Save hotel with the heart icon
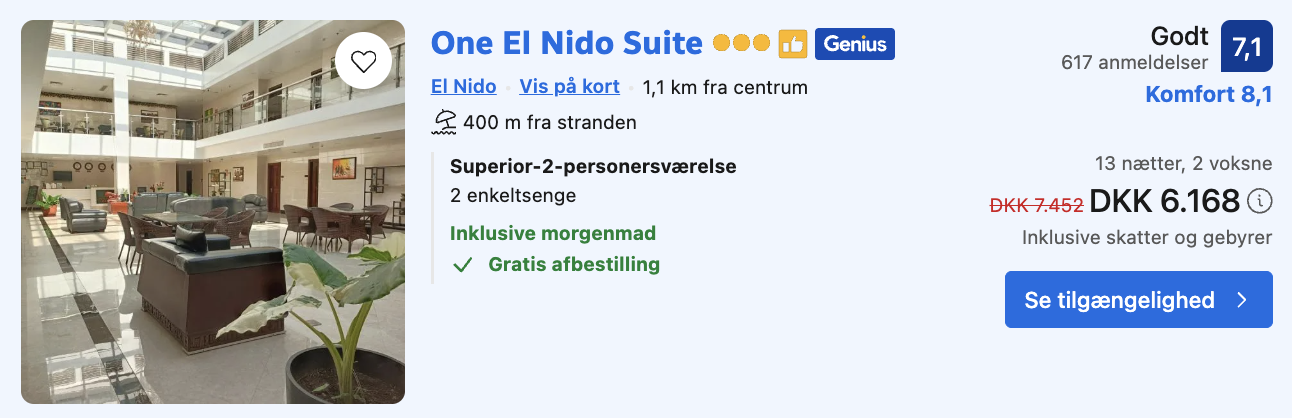1292x418 pixels. point(363,62)
